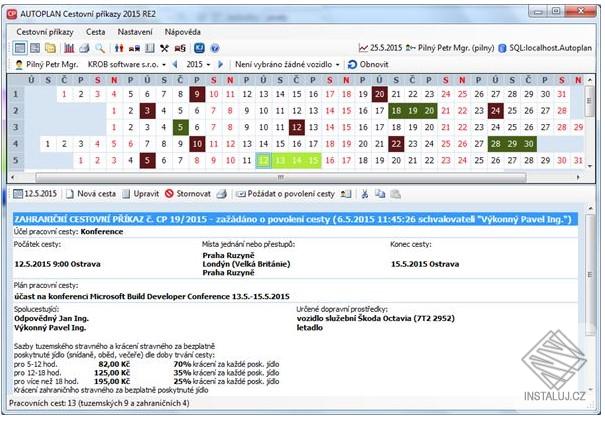Select green day 19 in month row 2
This screenshot has height=423, width=605.
click(413, 111)
